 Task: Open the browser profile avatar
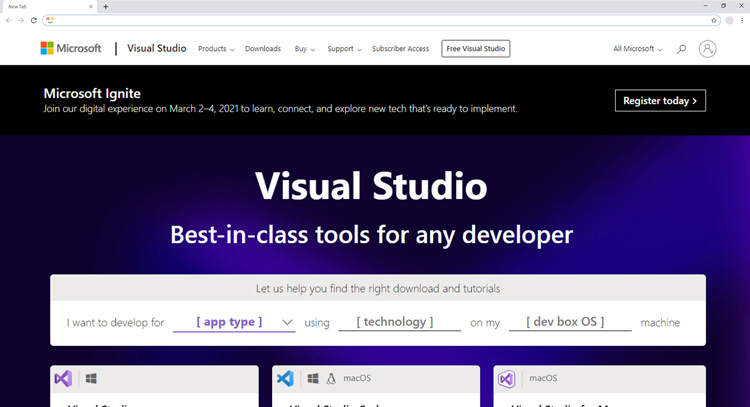tap(729, 20)
